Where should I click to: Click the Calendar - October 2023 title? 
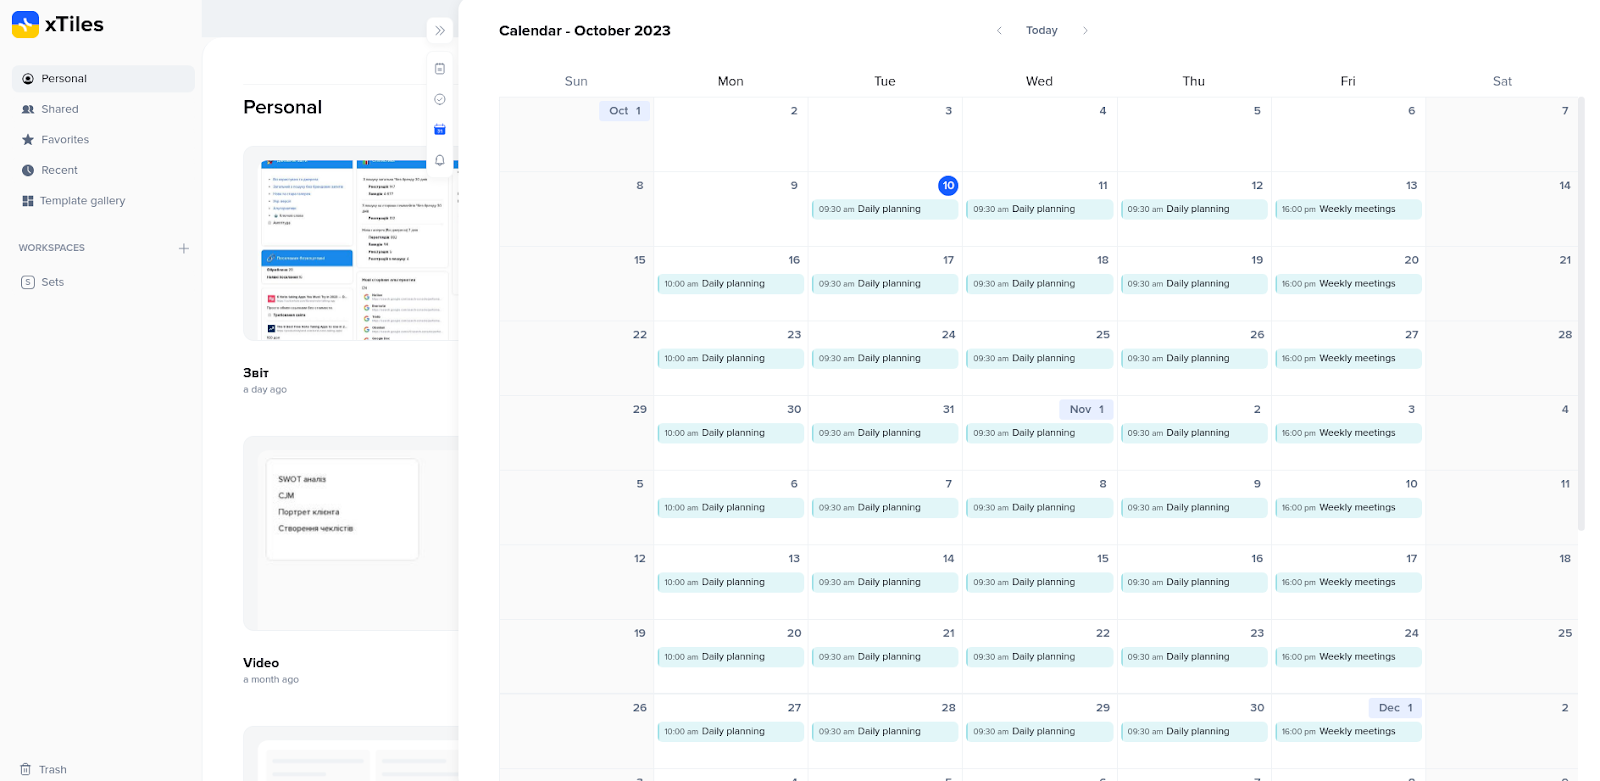(x=585, y=31)
